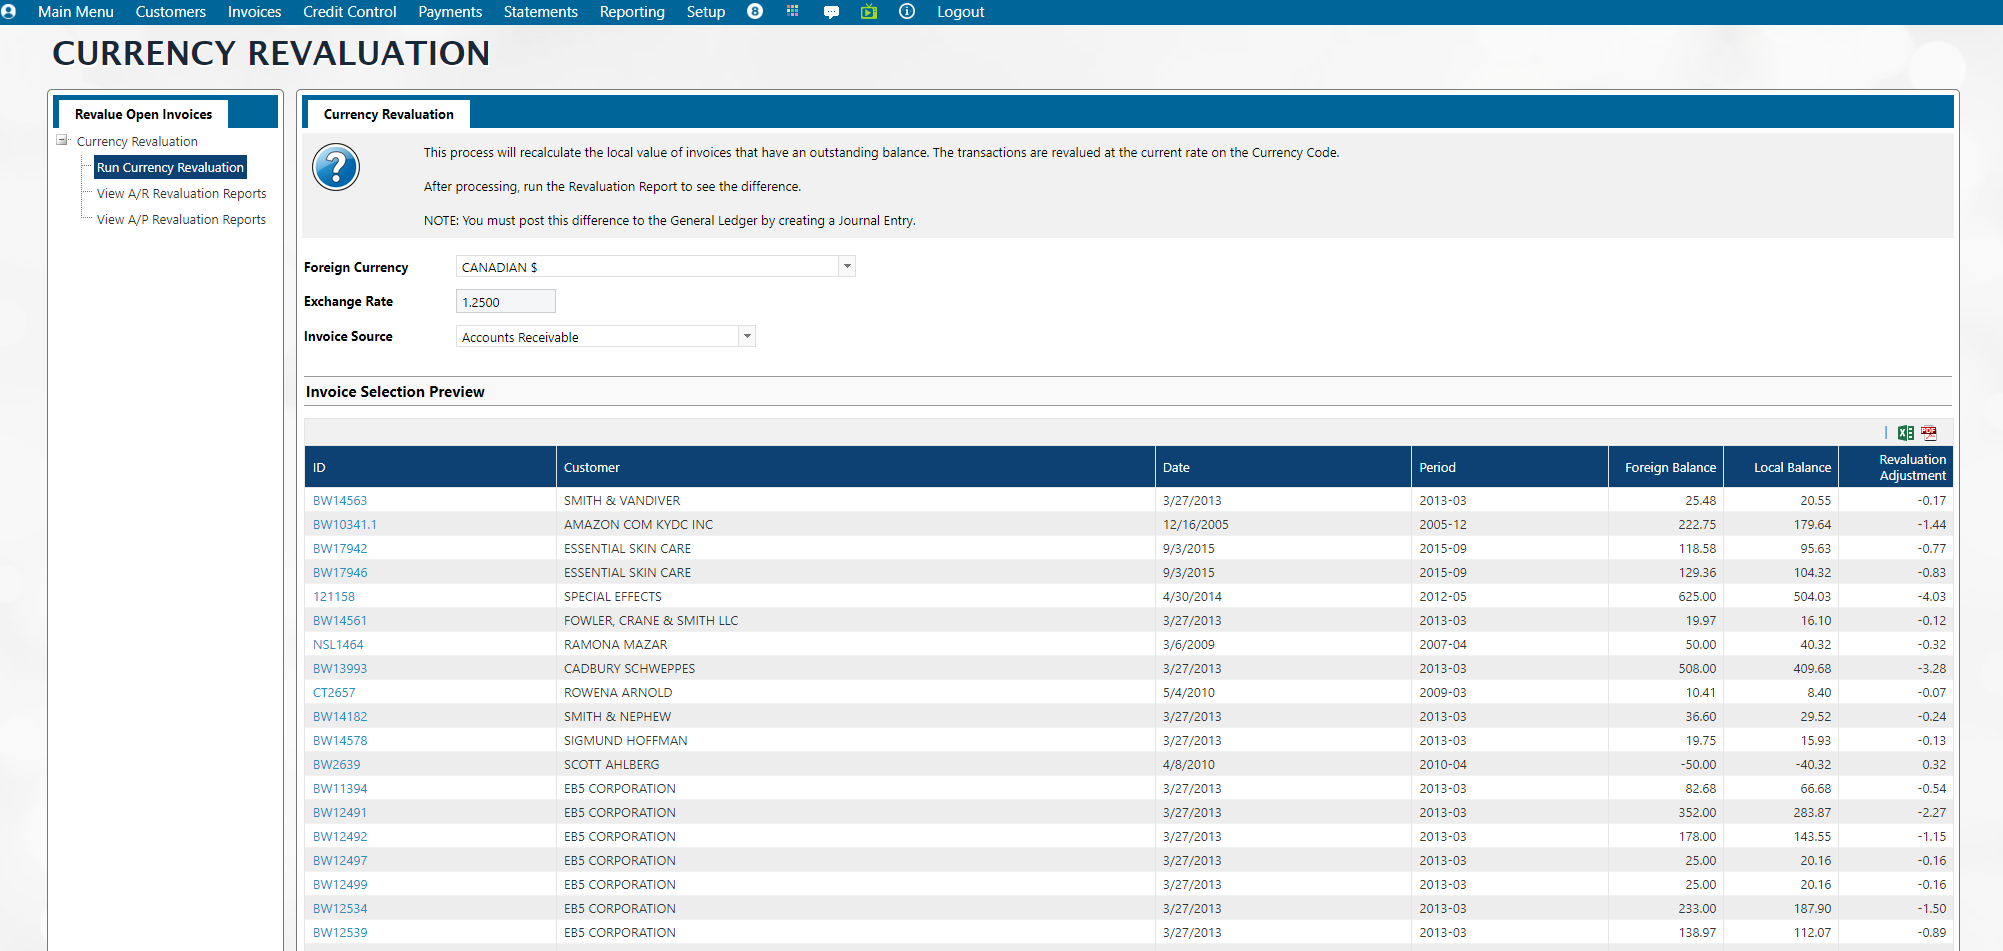2003x951 pixels.
Task: Open the Invoice Source dropdown
Action: pos(747,337)
